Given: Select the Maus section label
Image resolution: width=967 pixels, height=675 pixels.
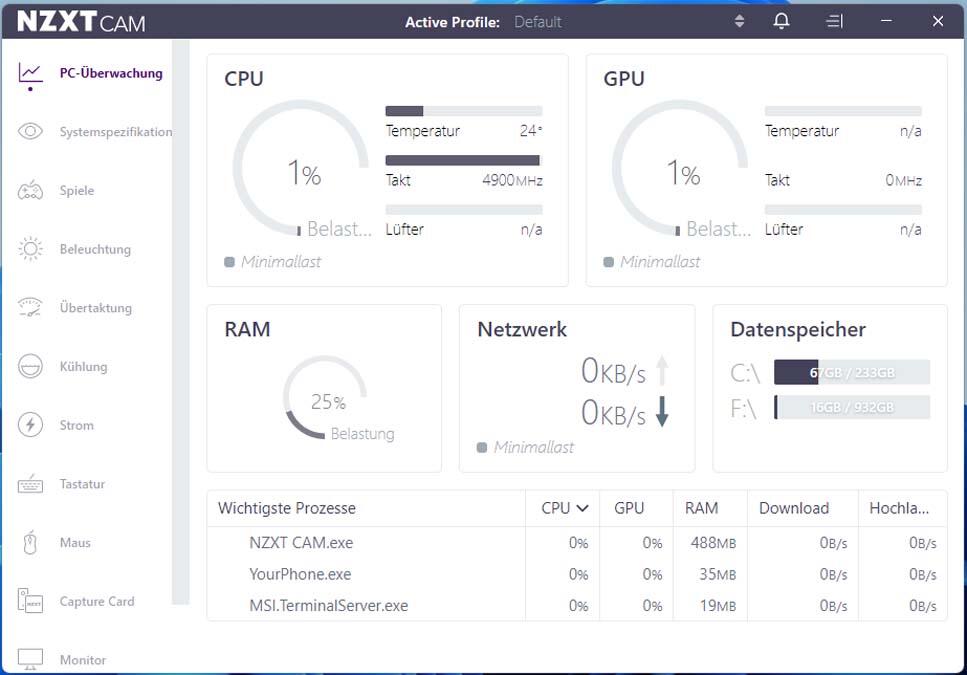Looking at the screenshot, I should click(75, 542).
